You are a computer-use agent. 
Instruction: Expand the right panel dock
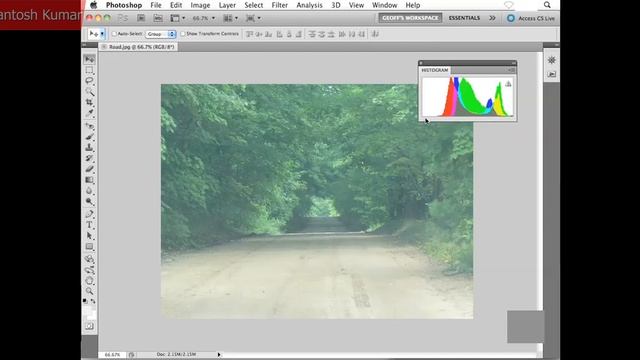556,45
